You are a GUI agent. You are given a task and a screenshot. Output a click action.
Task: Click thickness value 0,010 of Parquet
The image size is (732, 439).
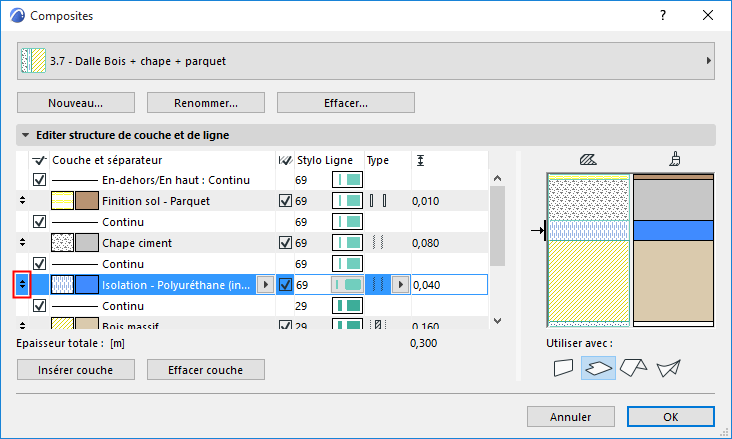tap(425, 201)
